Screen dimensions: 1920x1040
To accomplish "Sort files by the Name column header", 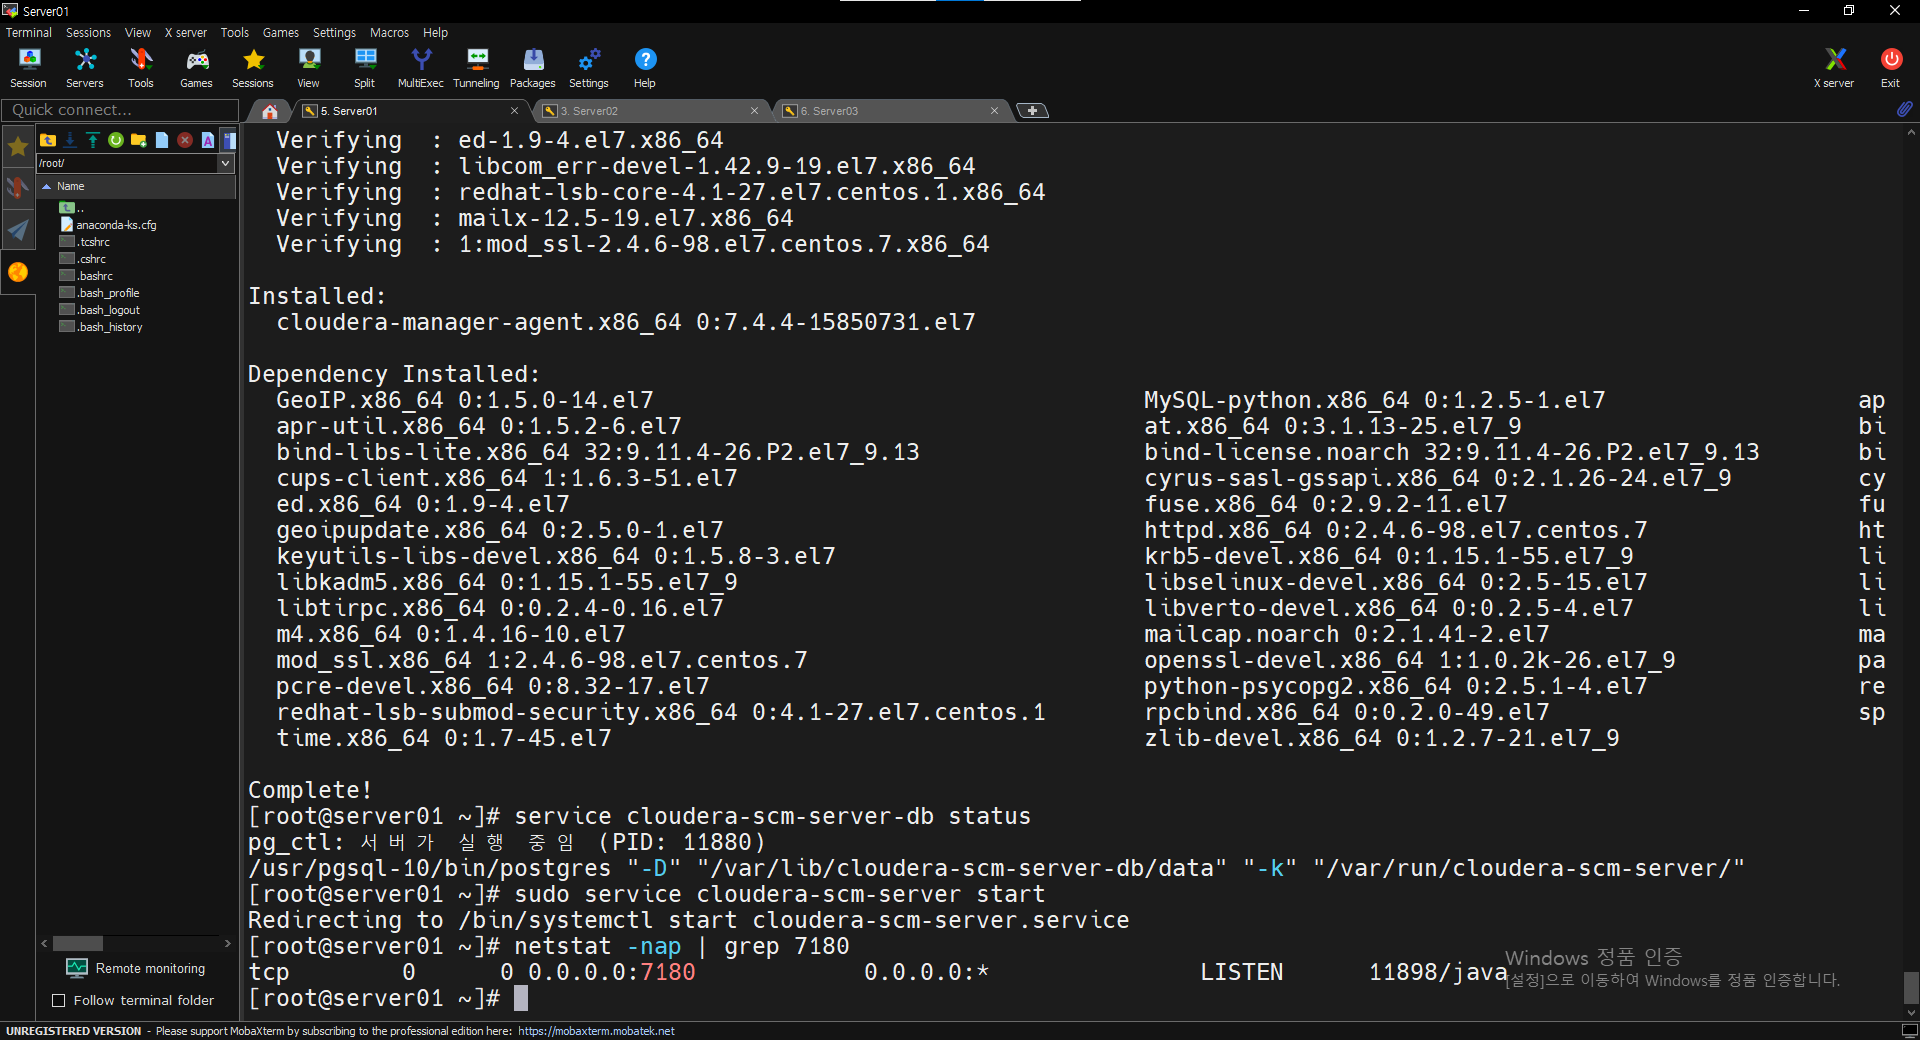I will click(137, 186).
